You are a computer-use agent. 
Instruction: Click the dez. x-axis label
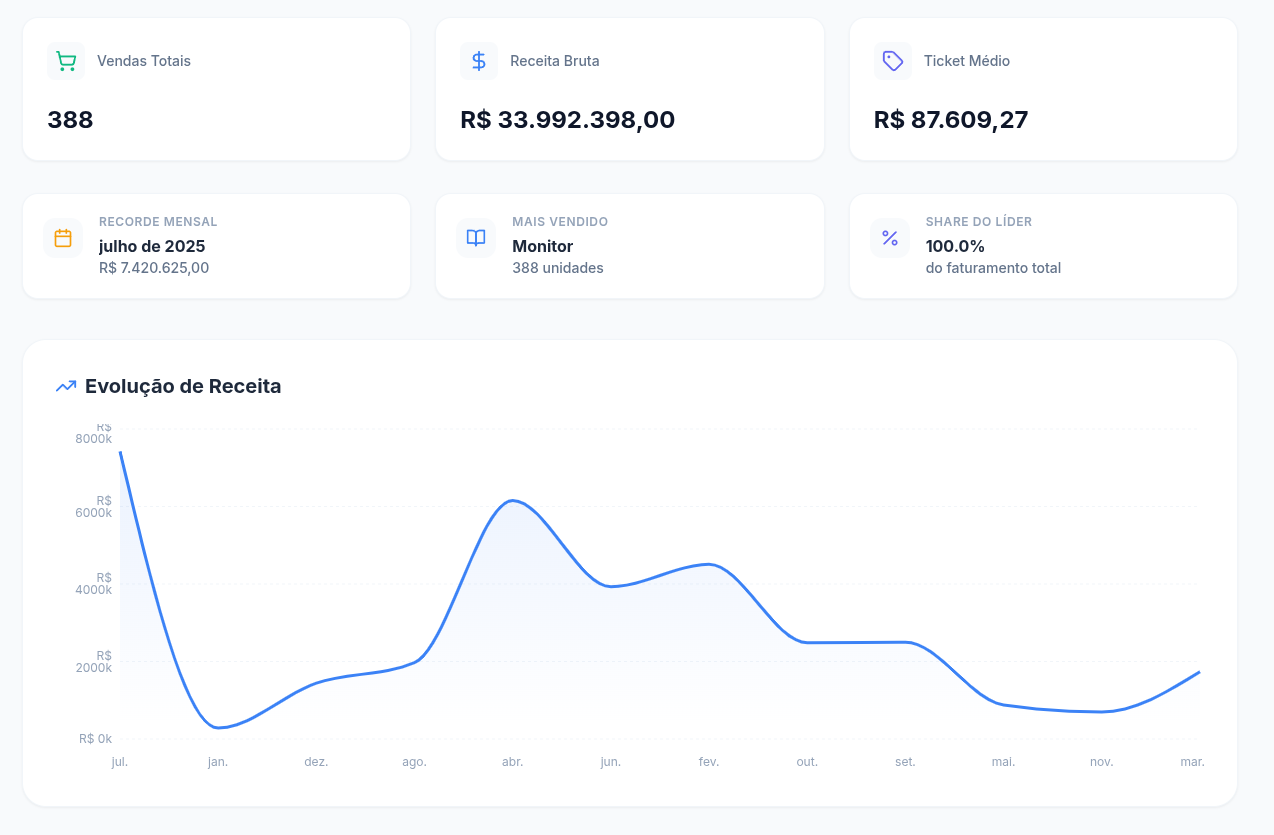click(316, 762)
